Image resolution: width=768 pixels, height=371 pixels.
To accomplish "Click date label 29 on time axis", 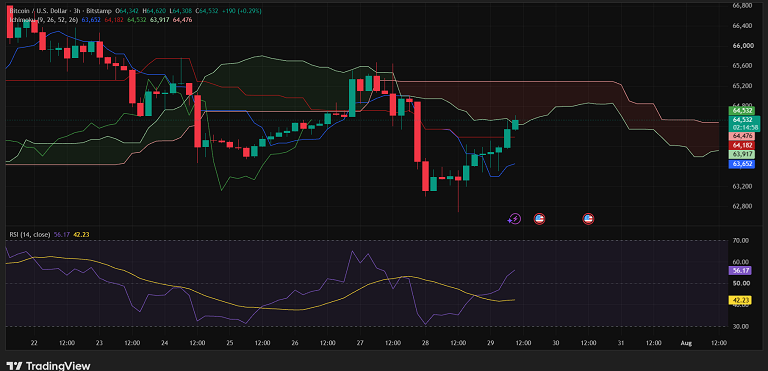I will click(x=490, y=343).
